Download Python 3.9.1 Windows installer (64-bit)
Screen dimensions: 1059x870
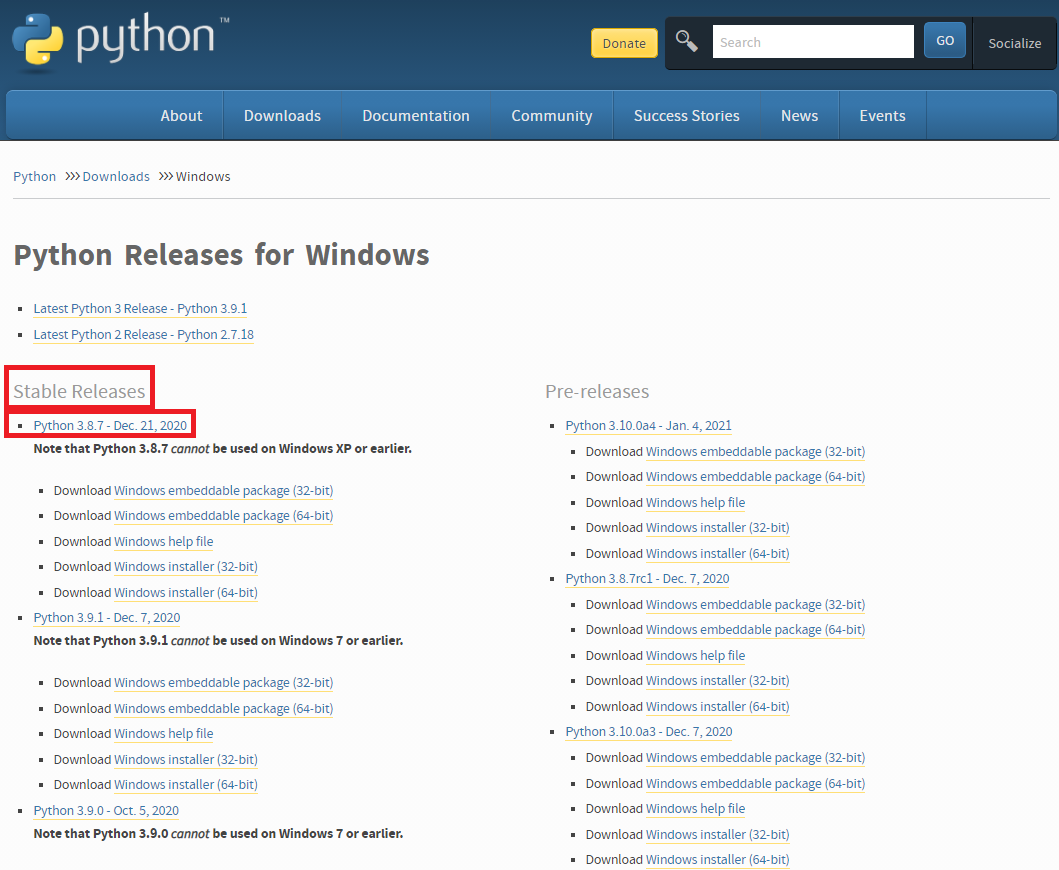[186, 784]
